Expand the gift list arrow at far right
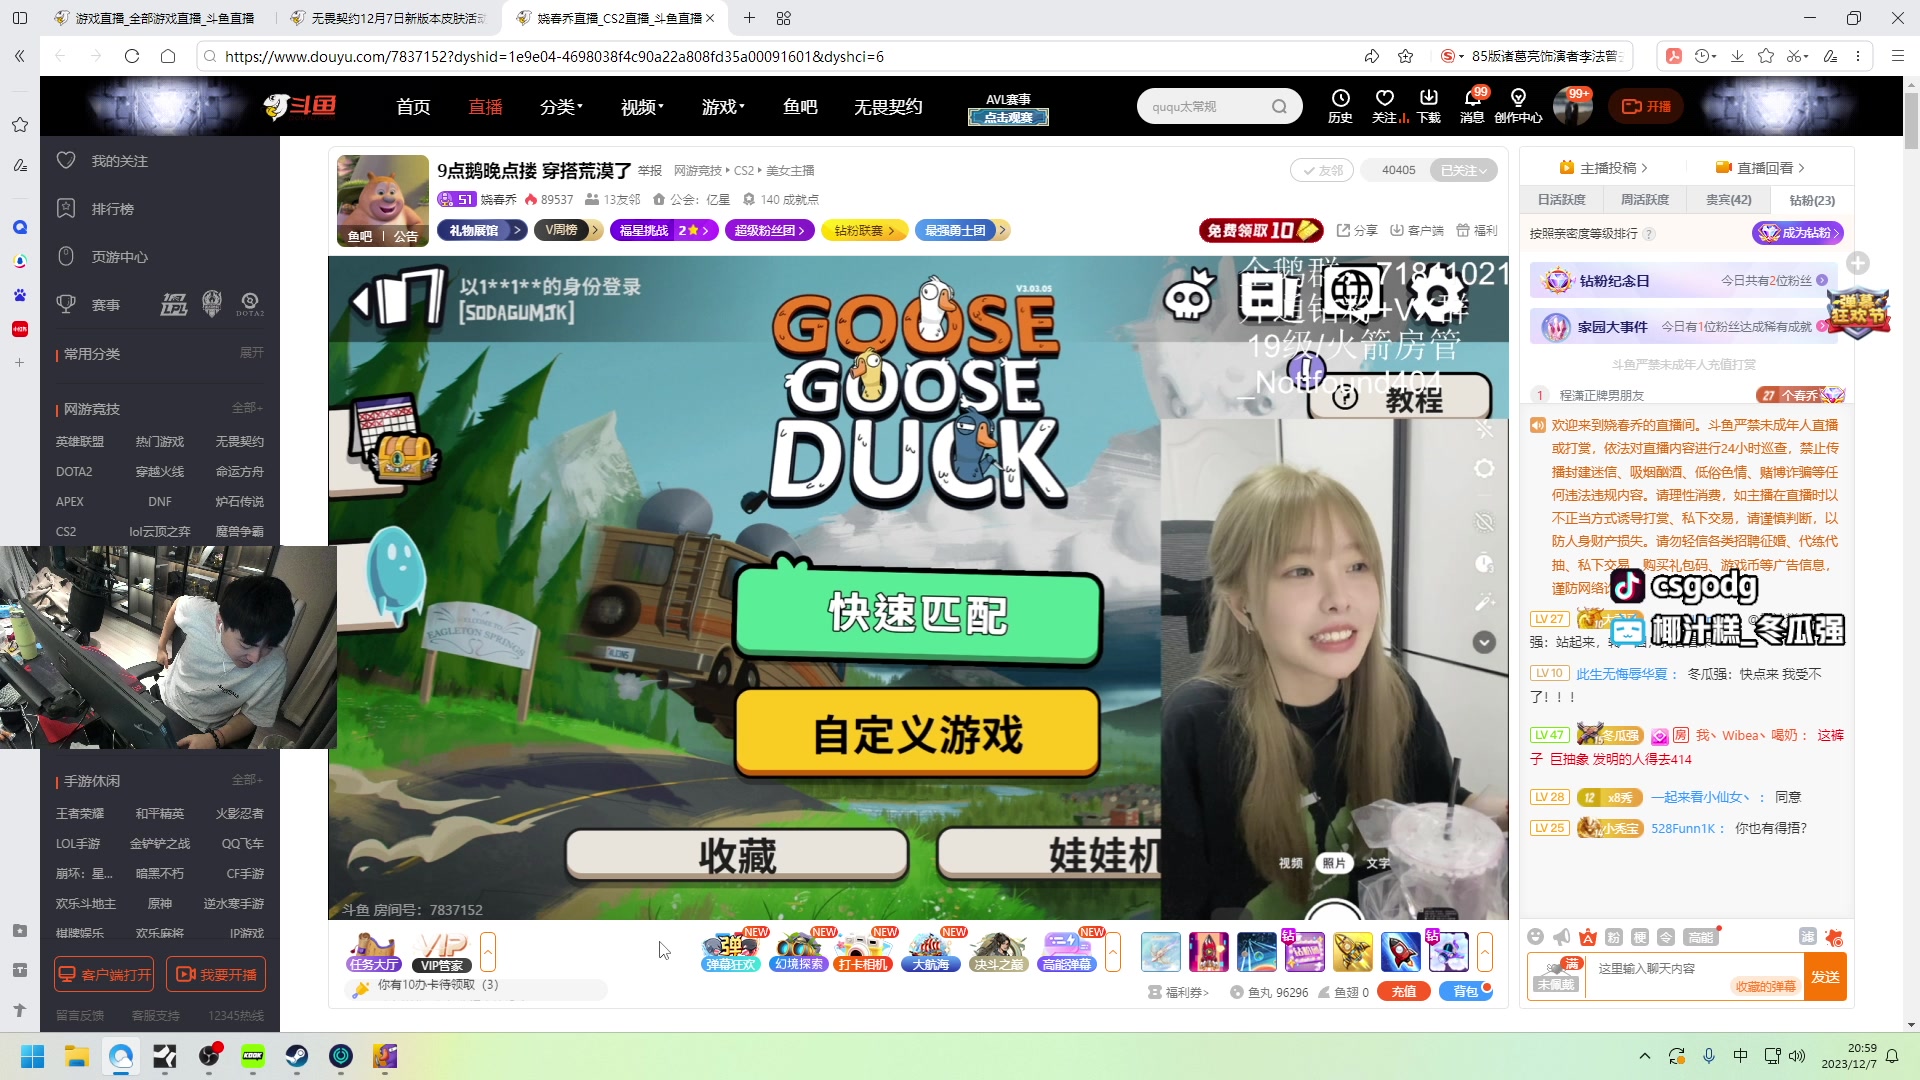Image resolution: width=1920 pixels, height=1080 pixels. (1485, 952)
